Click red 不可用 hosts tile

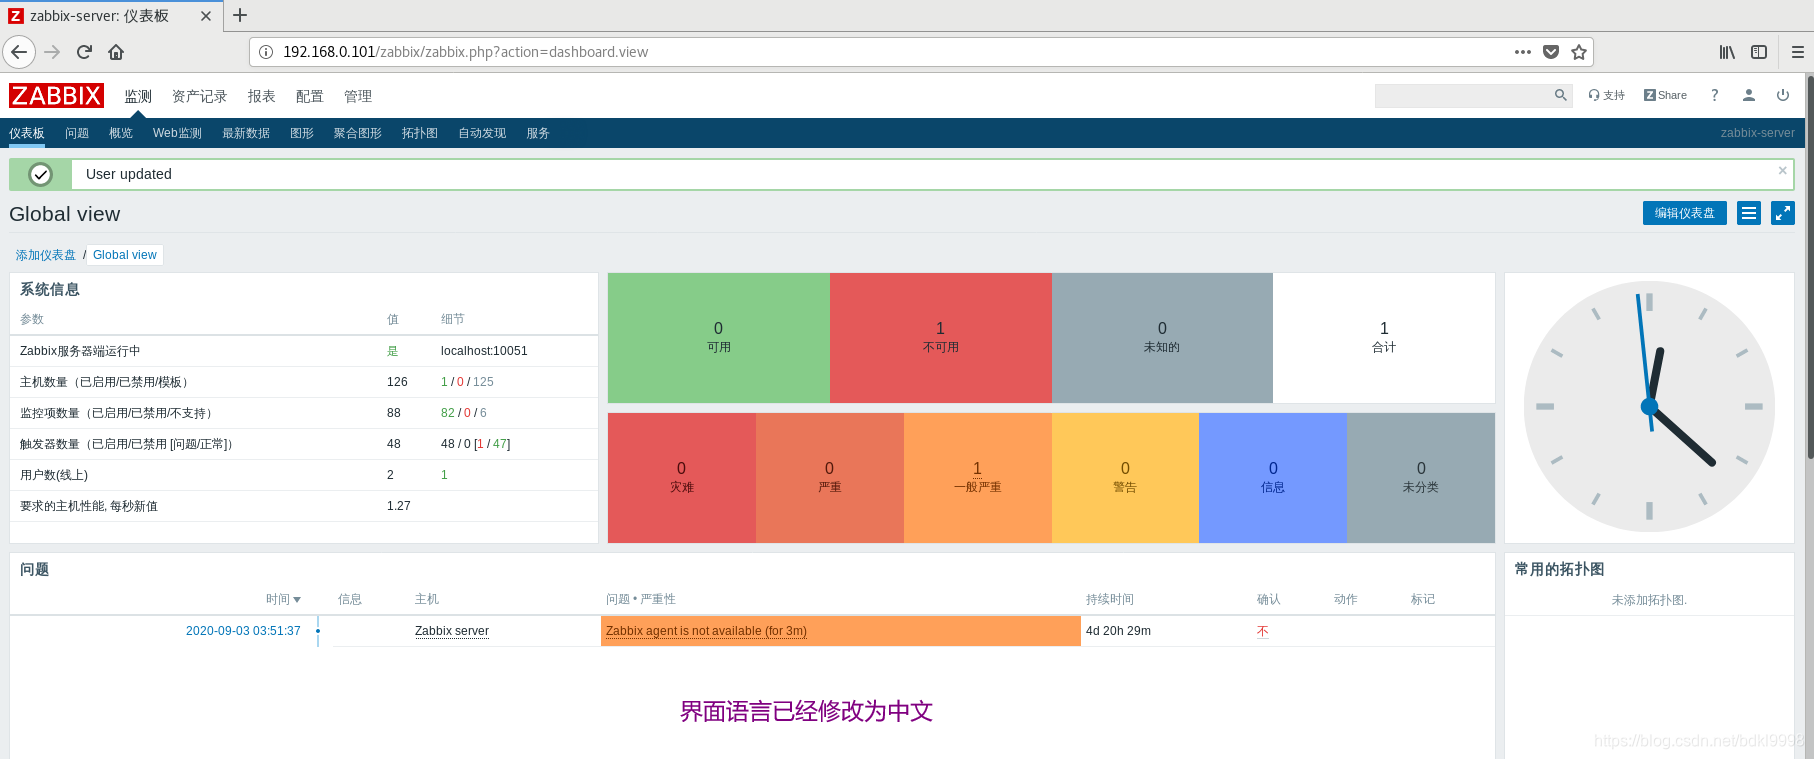coord(940,338)
